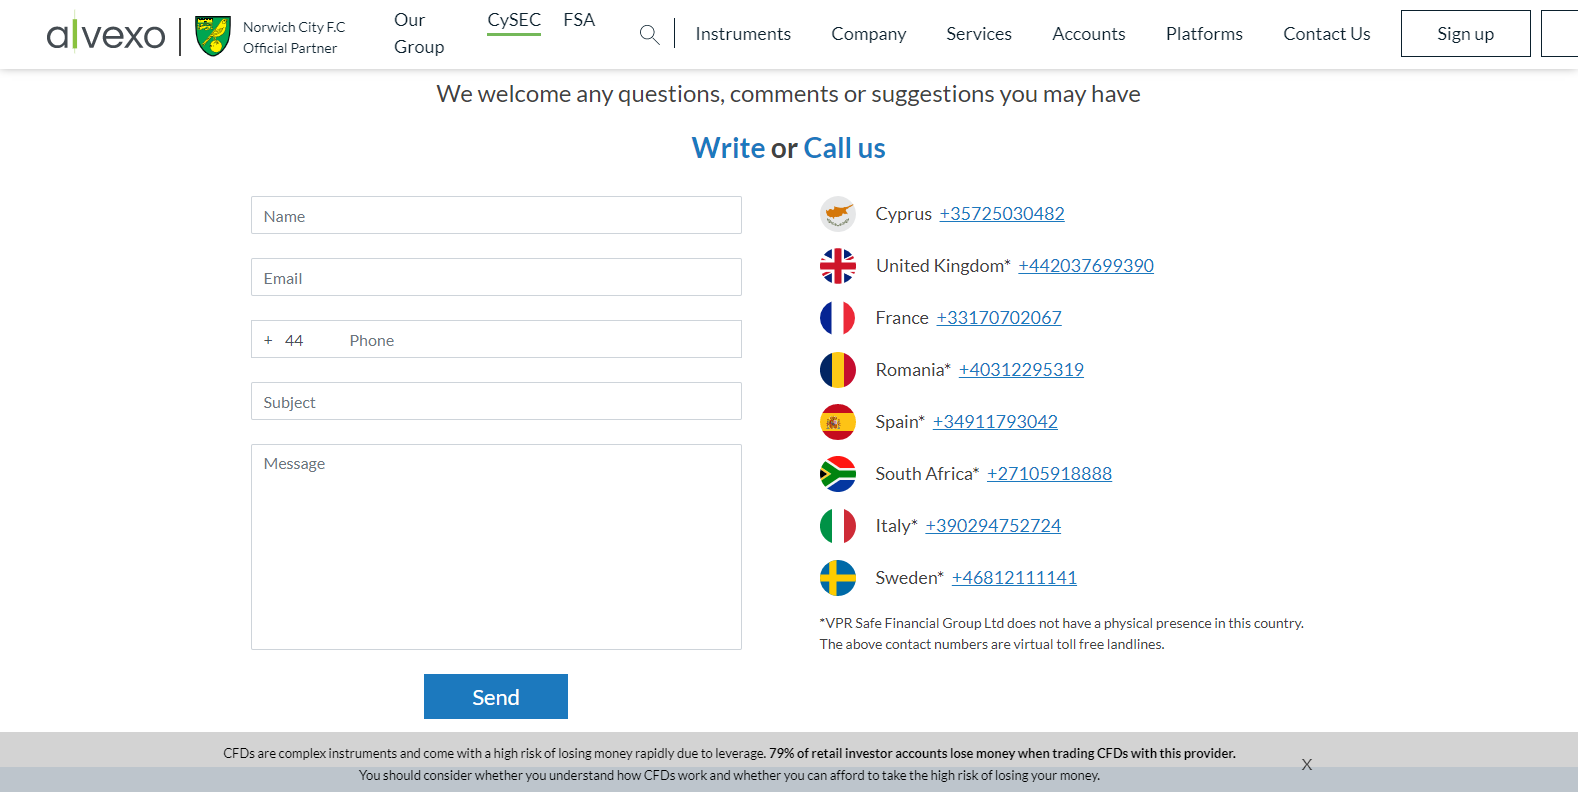Click the "79% of retail investor accounts" warning text

click(1002, 754)
